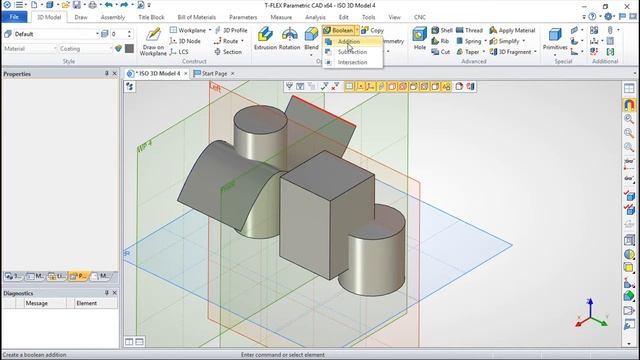Screen dimensions: 640x360
Task: Toggle the first highlighted selection filter button
Action: [x=349, y=86]
